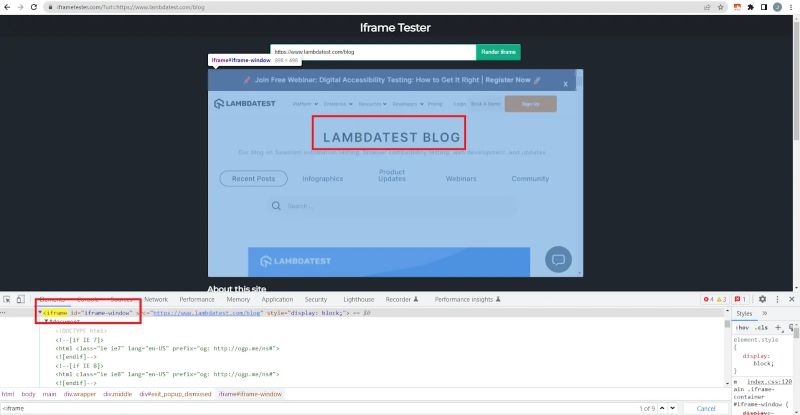The width and height of the screenshot is (800, 415).
Task: Bookmark this page with the star icon
Action: (x=720, y=7)
